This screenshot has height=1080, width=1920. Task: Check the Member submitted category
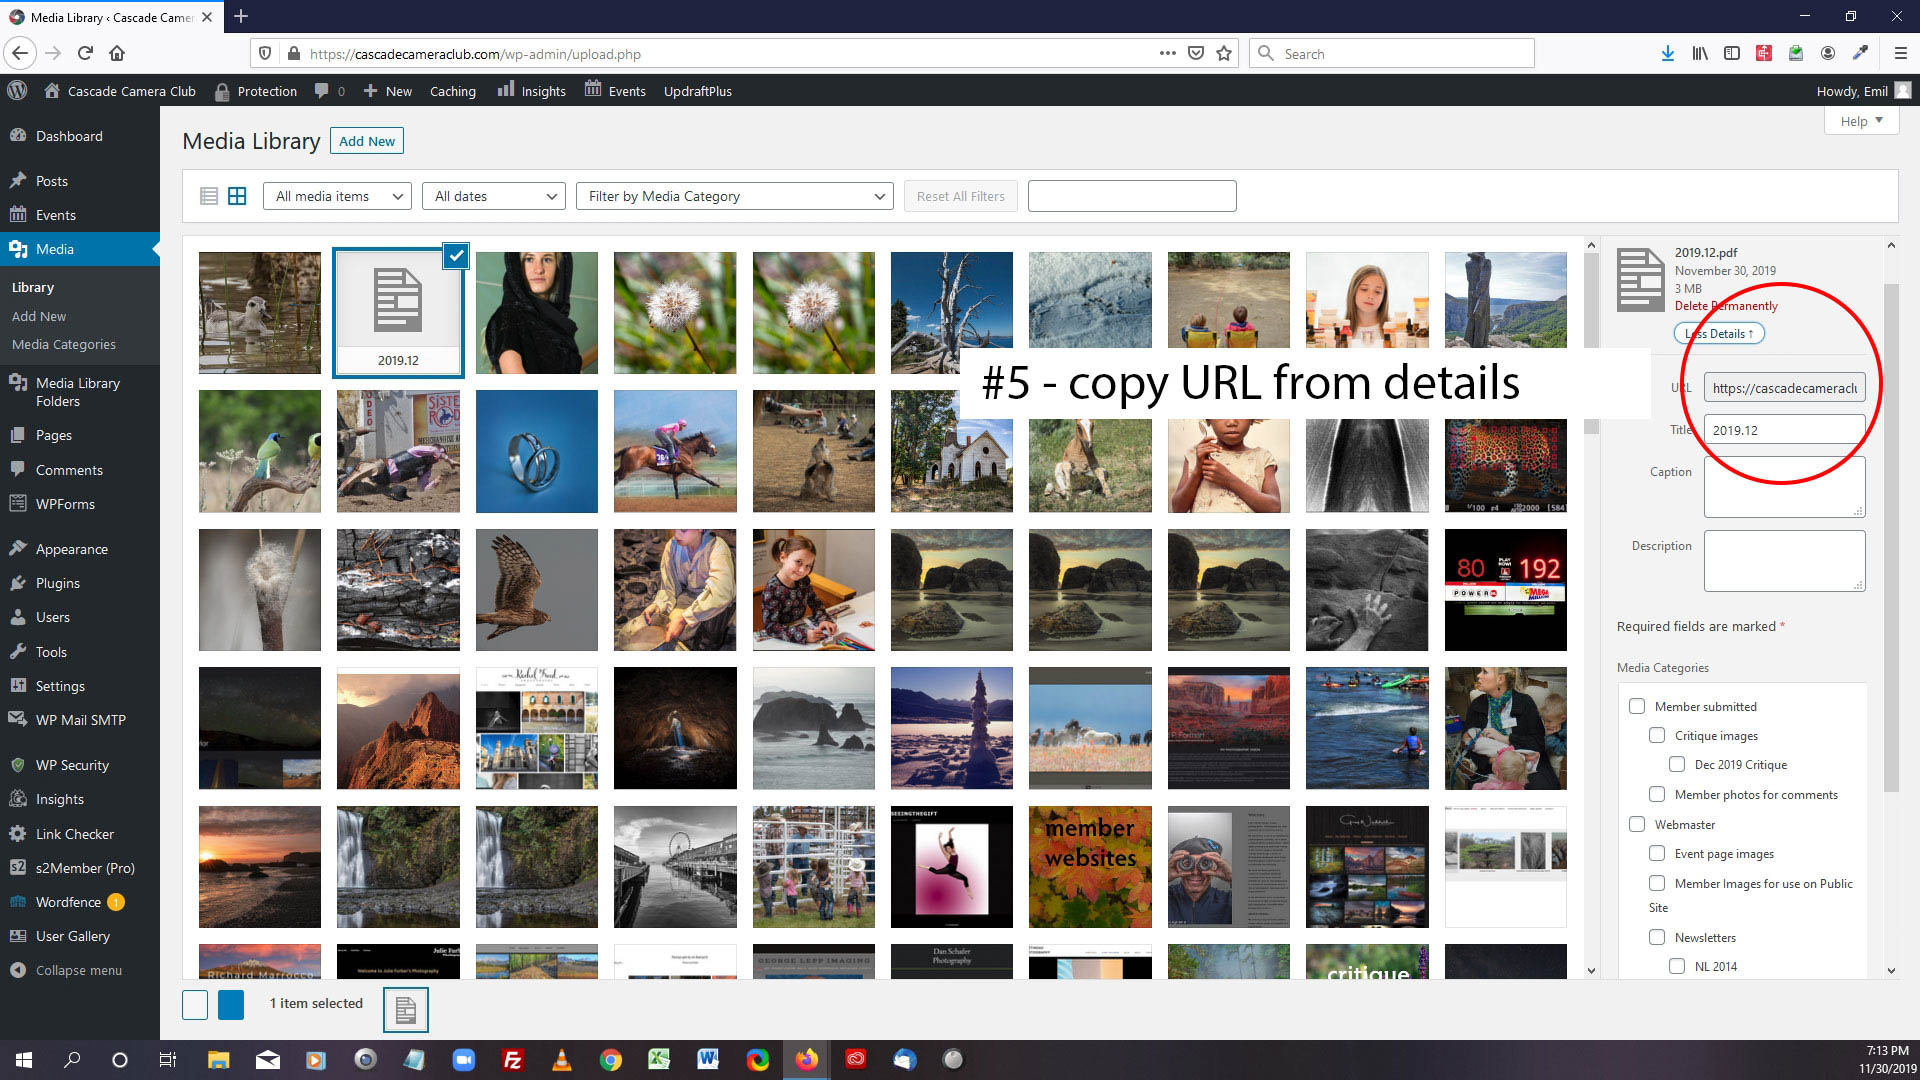1637,706
